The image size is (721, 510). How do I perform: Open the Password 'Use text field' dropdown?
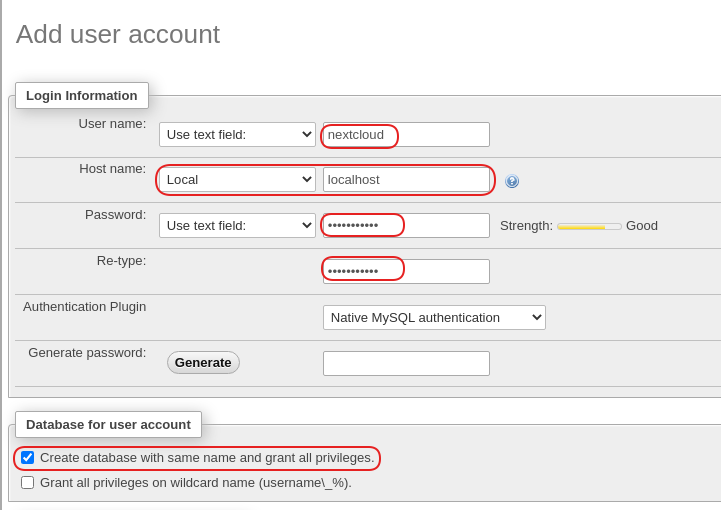[x=237, y=226]
